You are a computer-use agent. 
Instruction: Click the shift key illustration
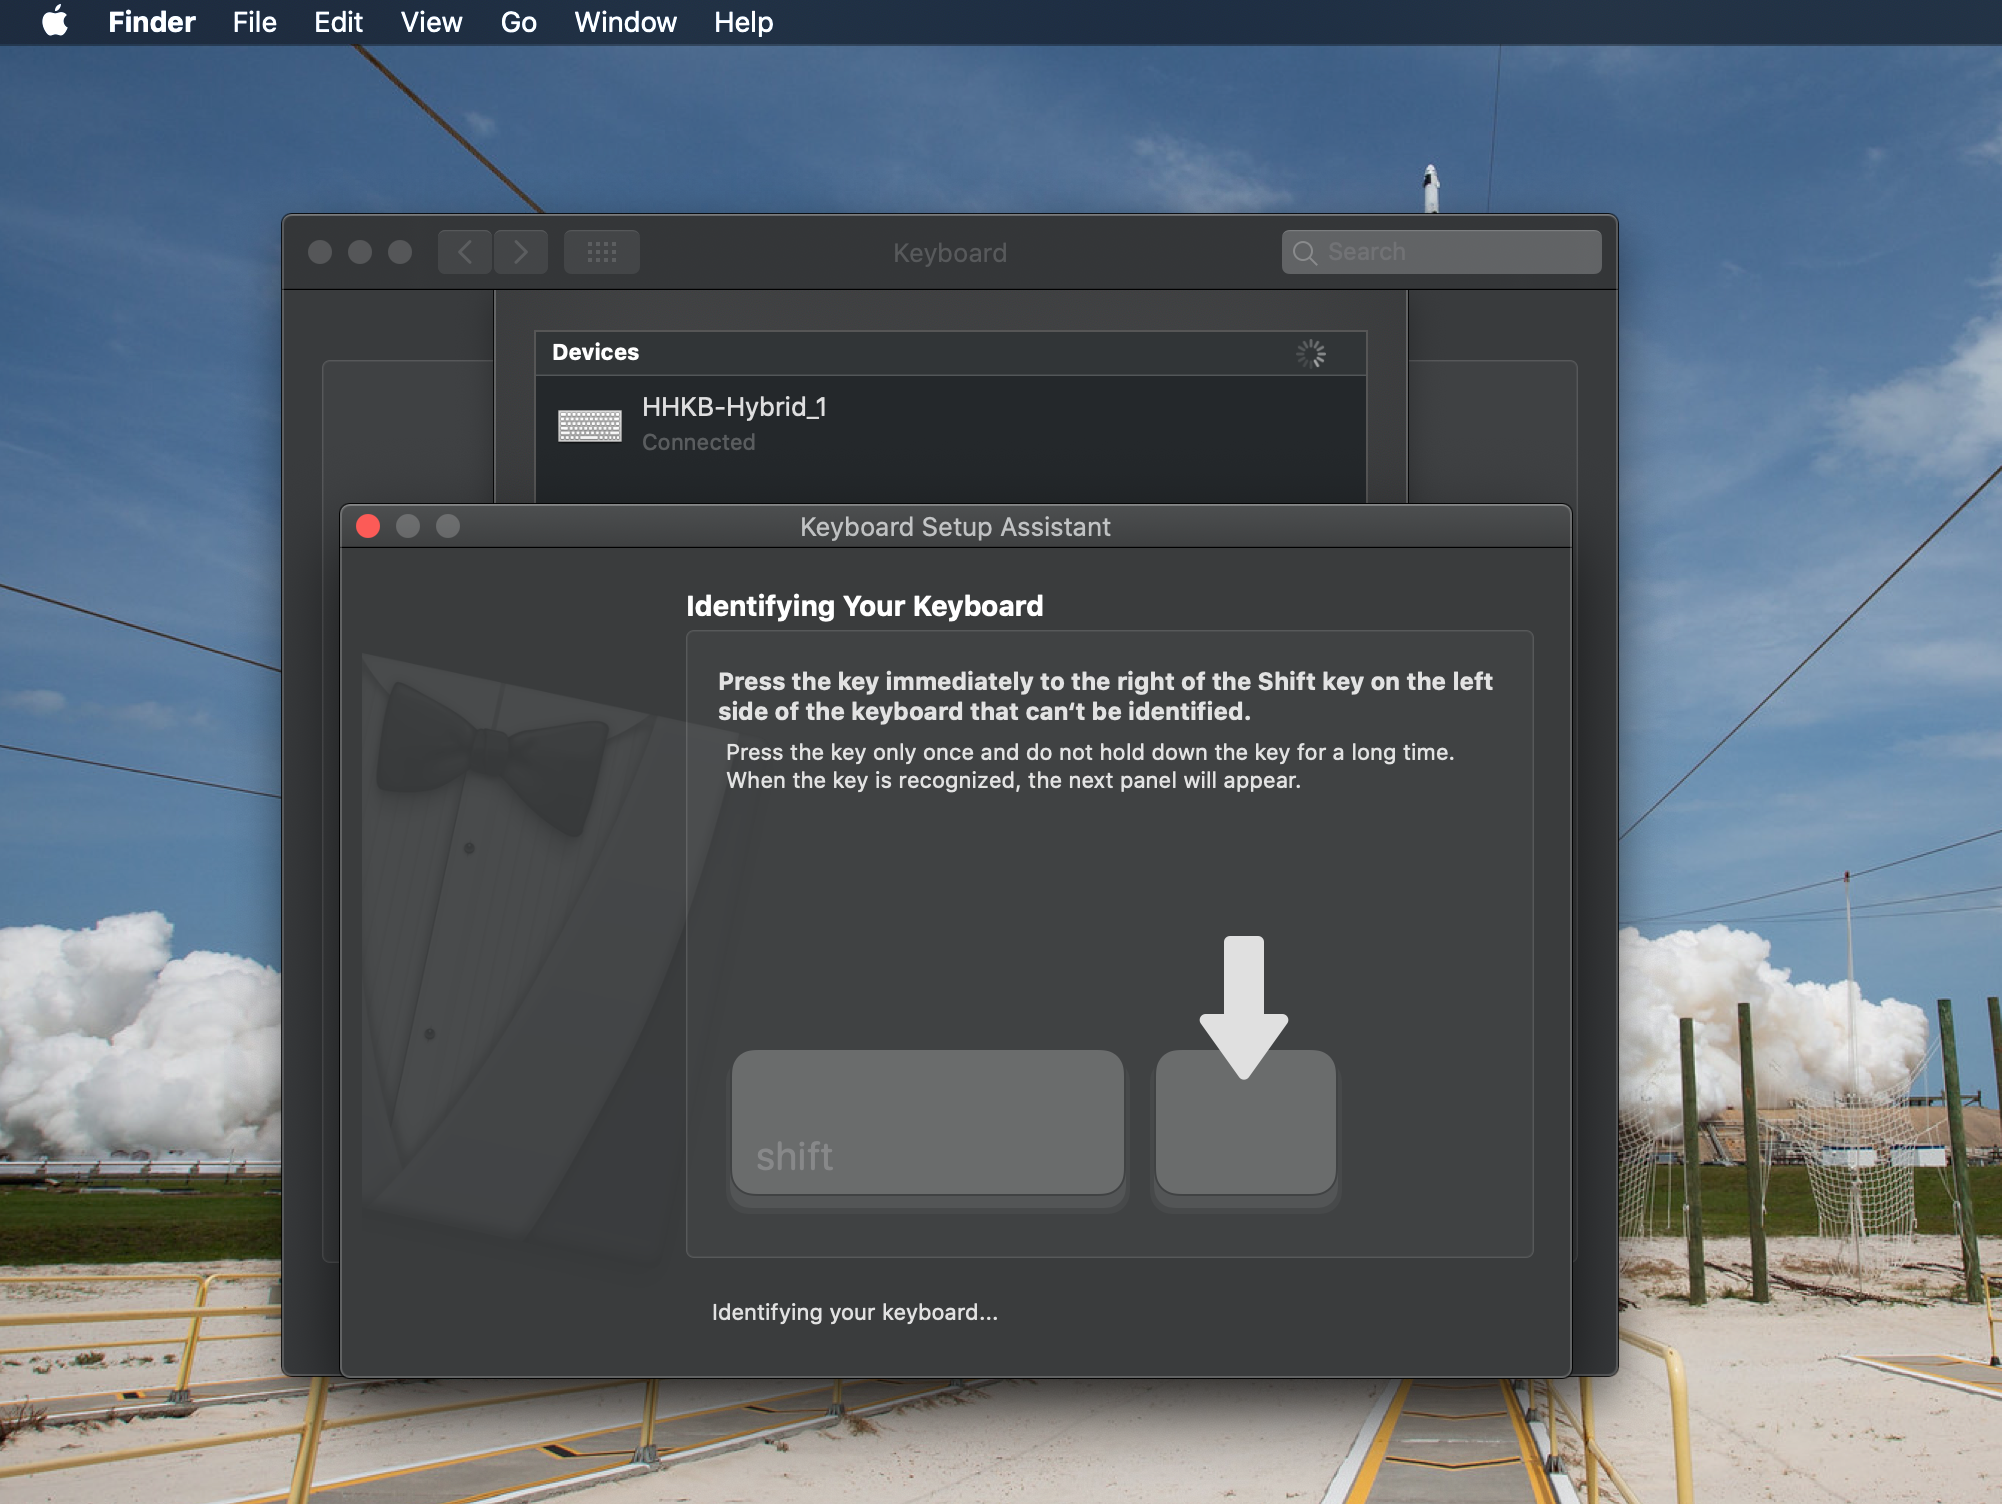[x=927, y=1122]
